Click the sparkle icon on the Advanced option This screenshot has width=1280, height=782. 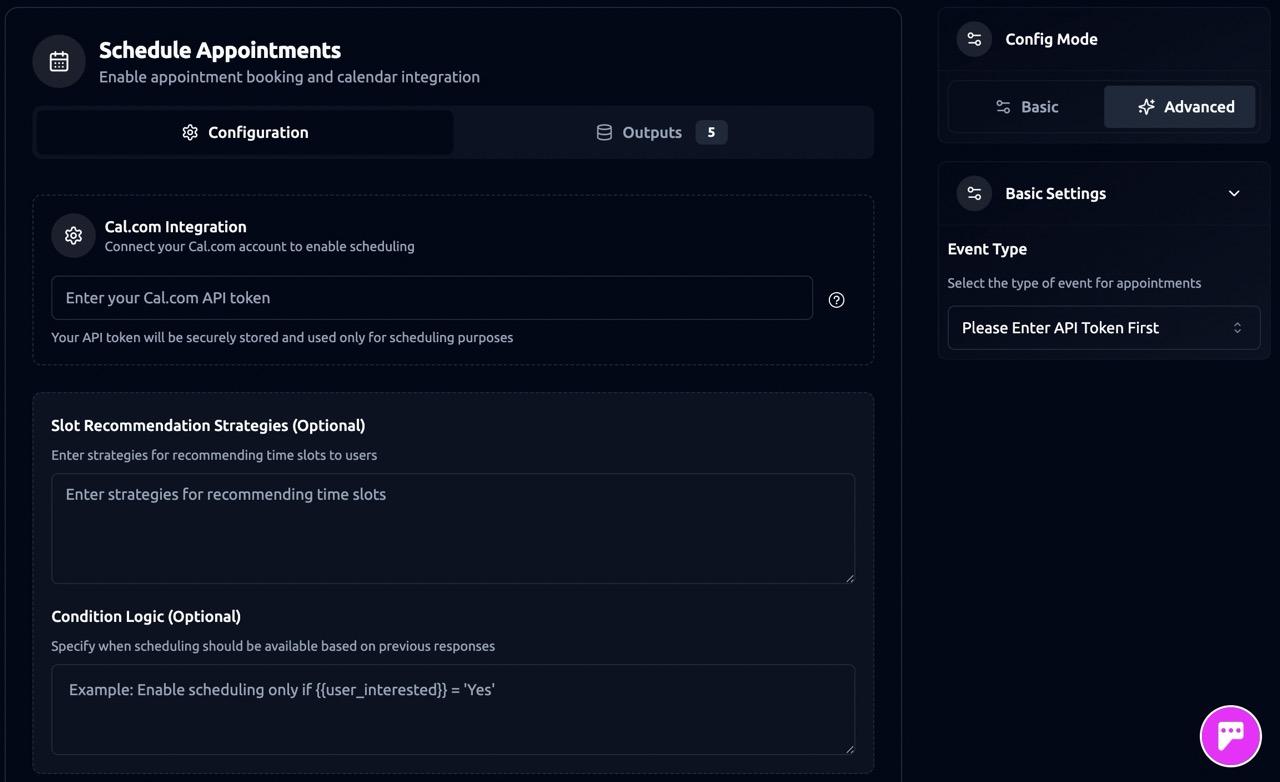1146,107
